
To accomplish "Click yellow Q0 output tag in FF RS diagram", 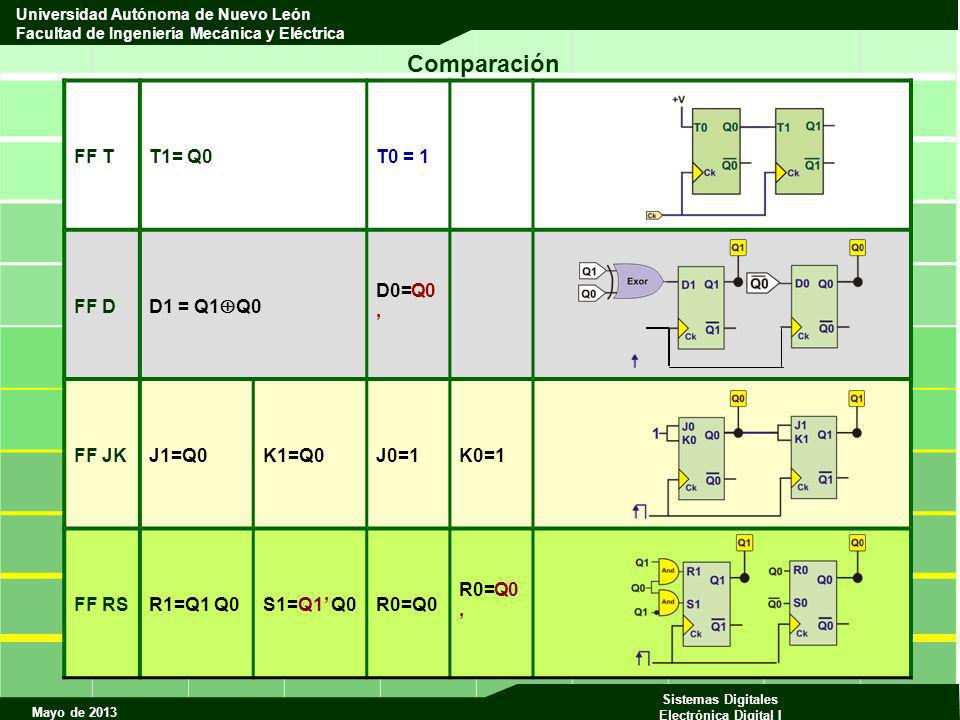I will pyautogui.click(x=857, y=542).
